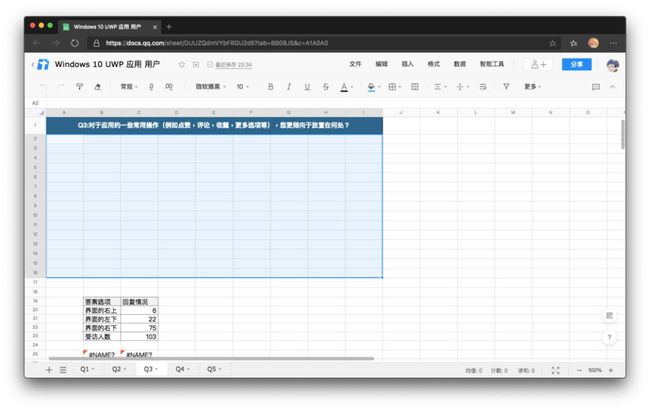This screenshot has width=650, height=410.
Task: Add a new sheet with plus button
Action: 49,370
